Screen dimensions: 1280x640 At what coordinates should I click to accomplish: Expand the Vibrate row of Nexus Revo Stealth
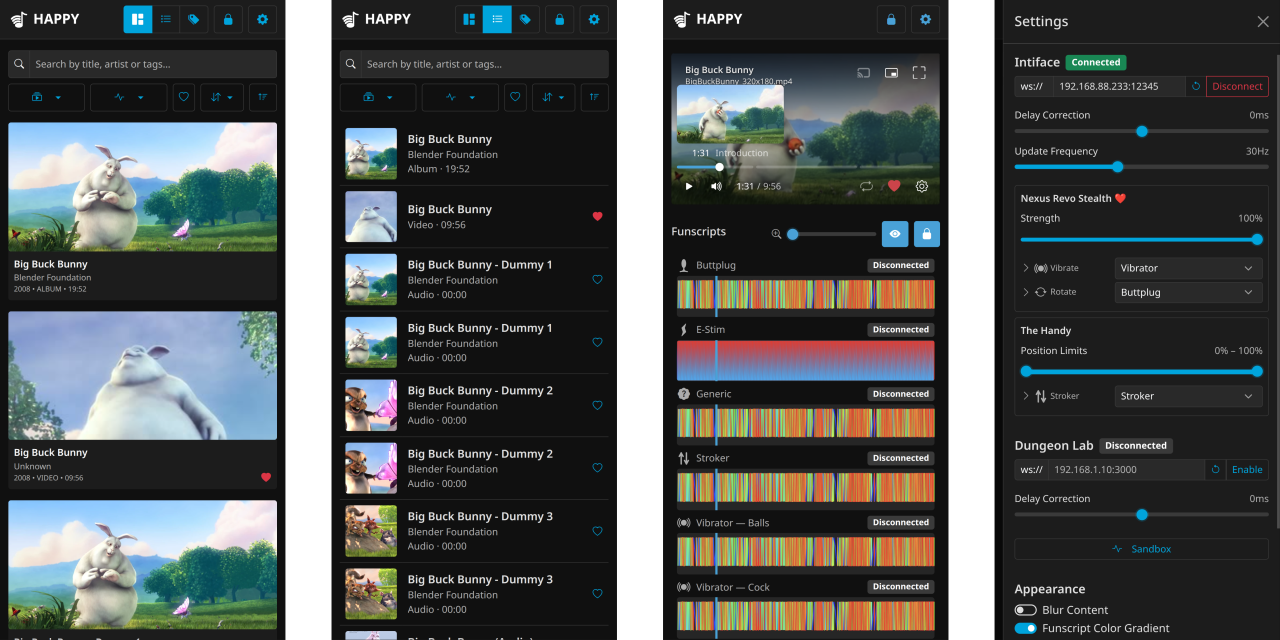pos(1026,268)
